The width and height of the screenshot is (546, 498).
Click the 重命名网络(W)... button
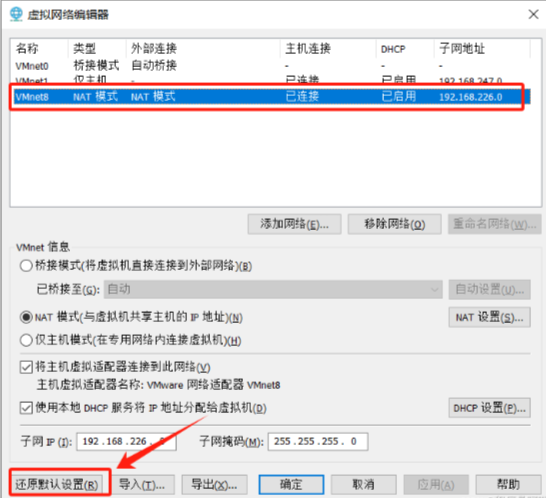494,224
